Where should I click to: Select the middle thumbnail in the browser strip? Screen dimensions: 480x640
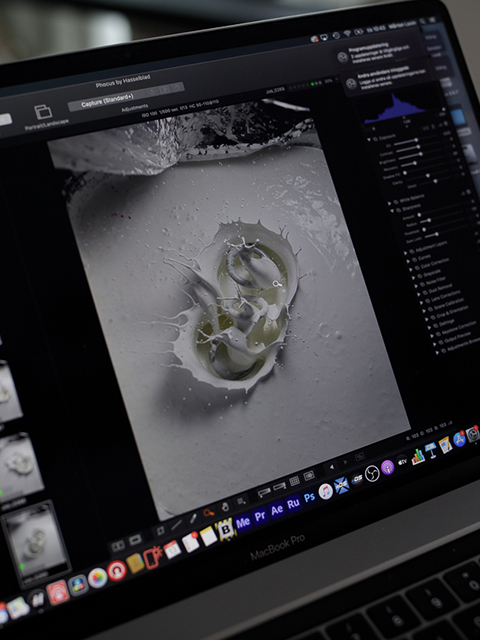tap(20, 466)
